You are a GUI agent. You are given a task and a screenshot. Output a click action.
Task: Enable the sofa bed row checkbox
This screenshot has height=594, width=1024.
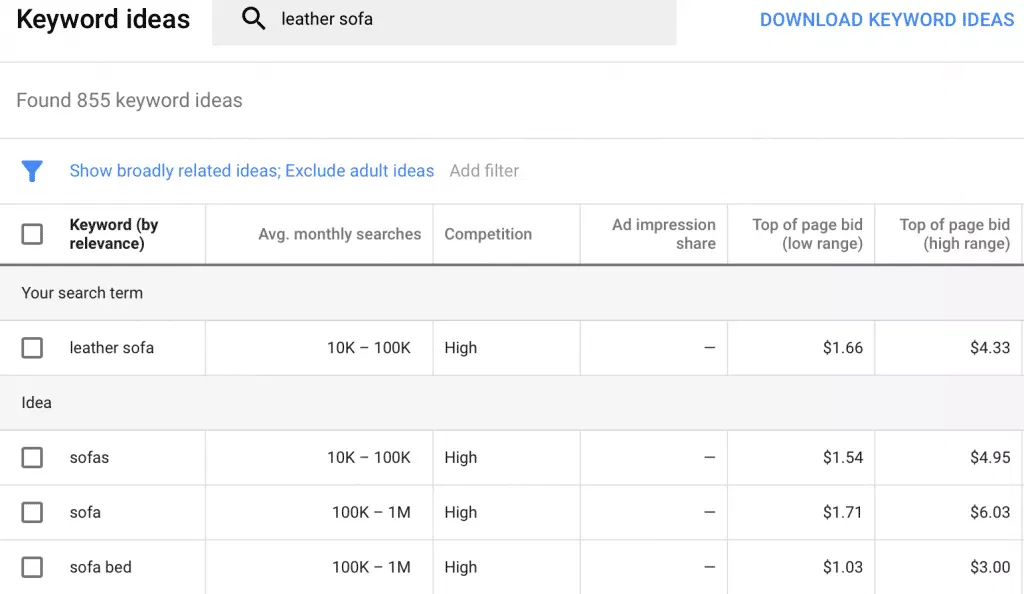pyautogui.click(x=32, y=567)
